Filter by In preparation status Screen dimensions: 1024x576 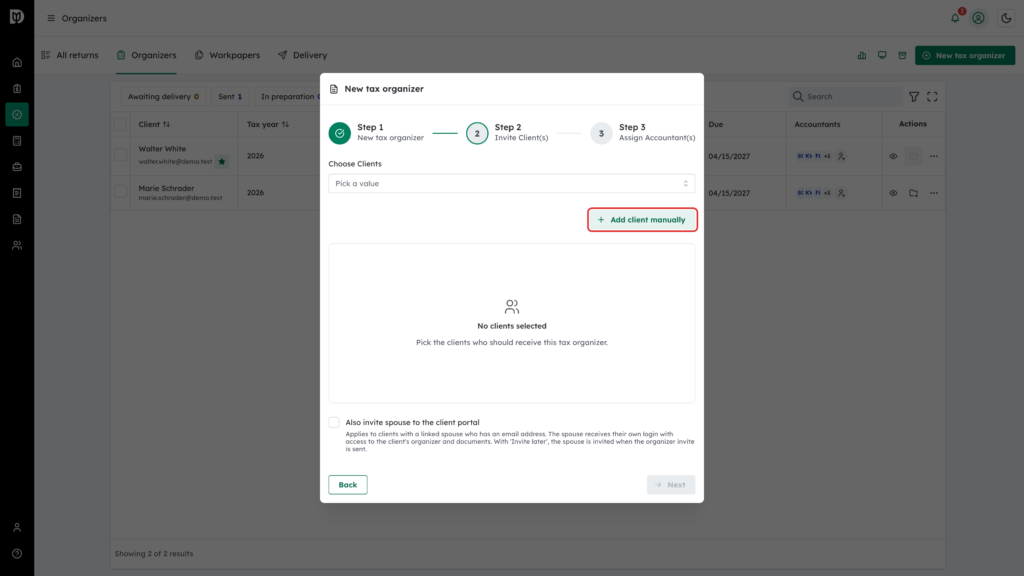pyautogui.click(x=287, y=97)
